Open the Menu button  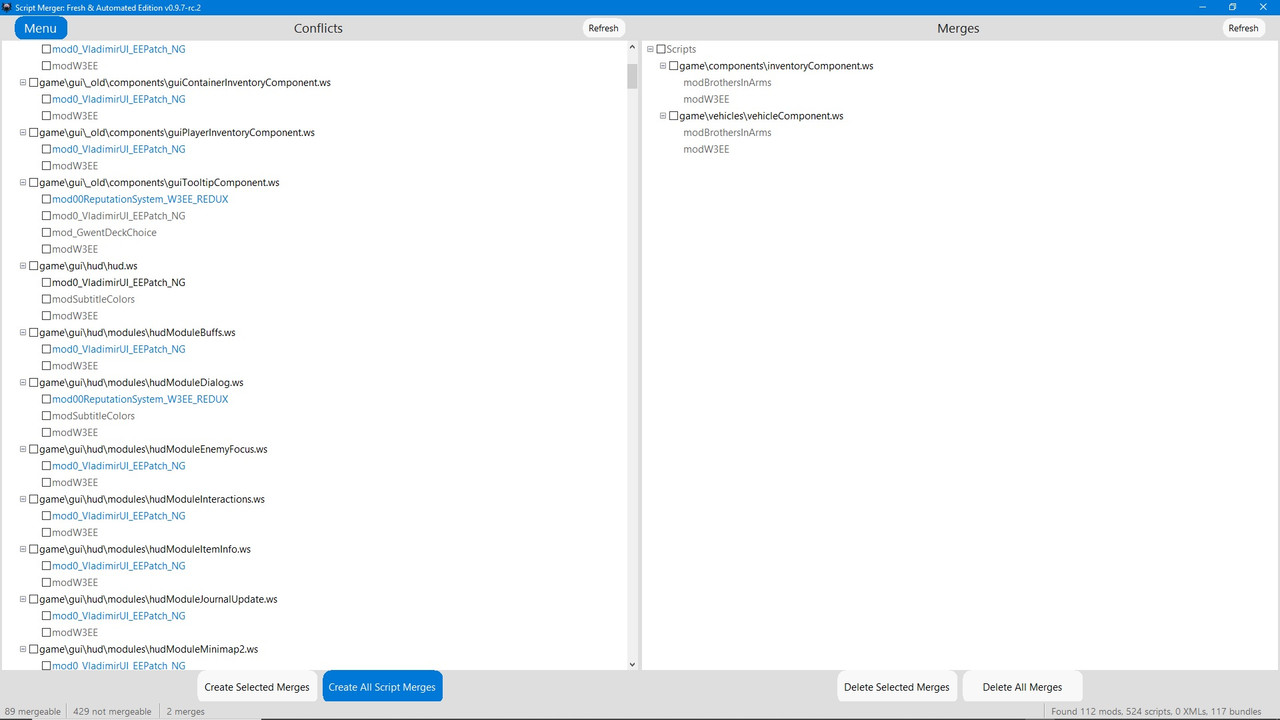pyautogui.click(x=40, y=28)
